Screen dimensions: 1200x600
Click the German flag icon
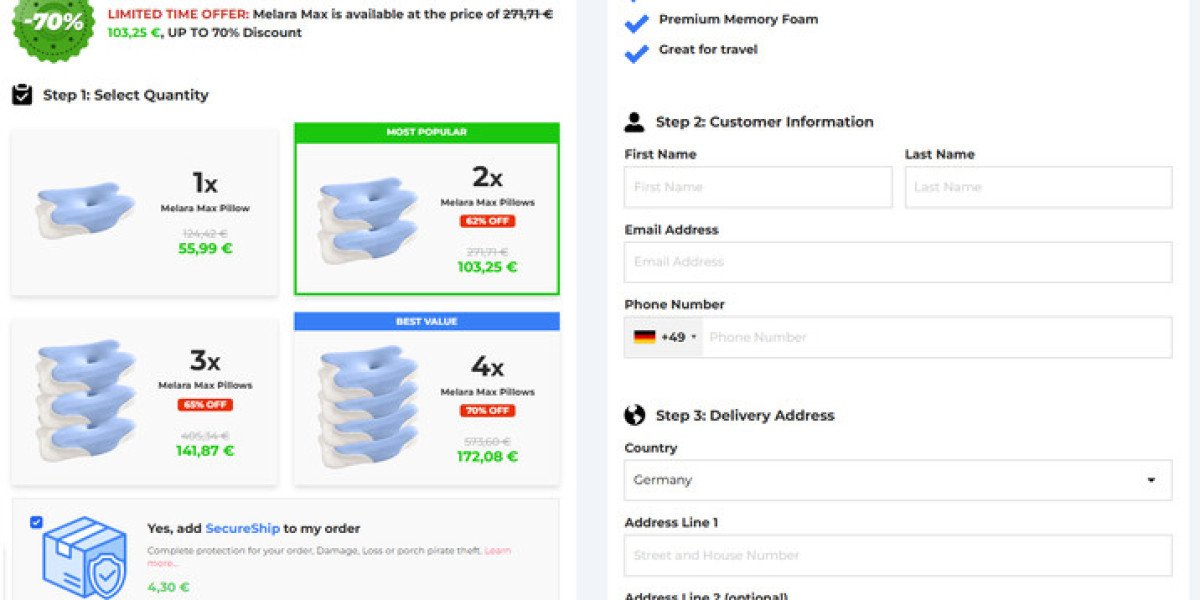pos(645,337)
